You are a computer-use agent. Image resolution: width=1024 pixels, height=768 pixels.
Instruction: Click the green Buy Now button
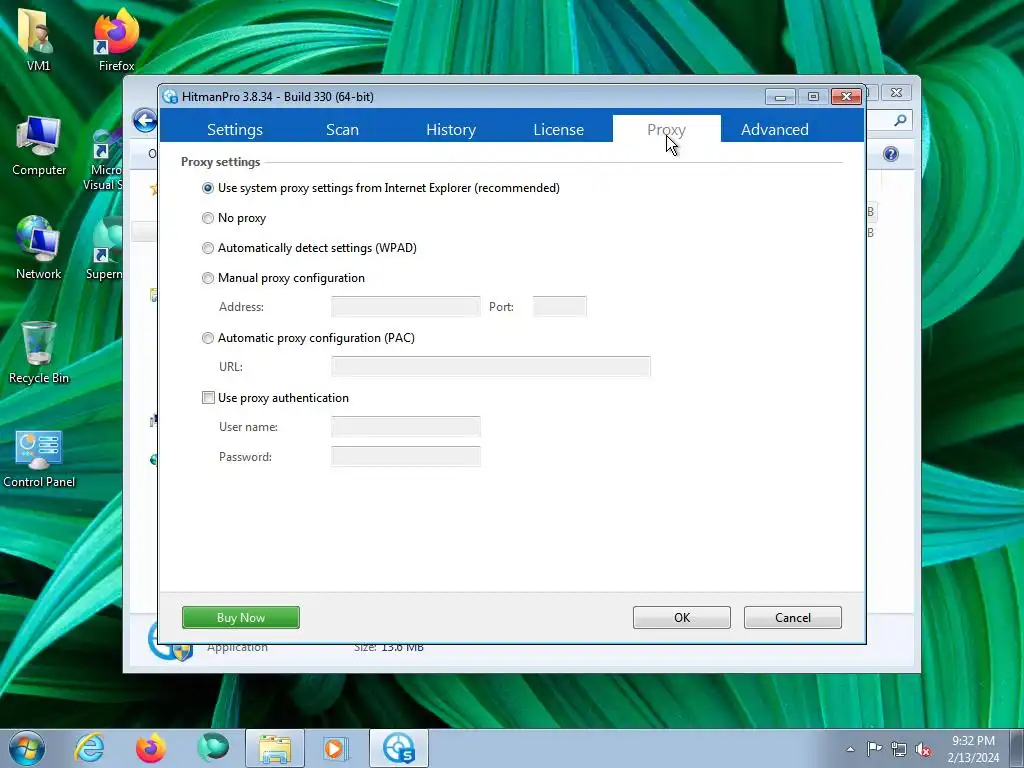241,617
